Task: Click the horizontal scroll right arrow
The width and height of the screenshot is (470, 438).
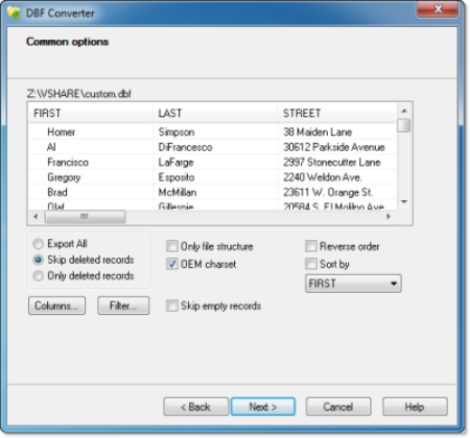Action: point(388,217)
